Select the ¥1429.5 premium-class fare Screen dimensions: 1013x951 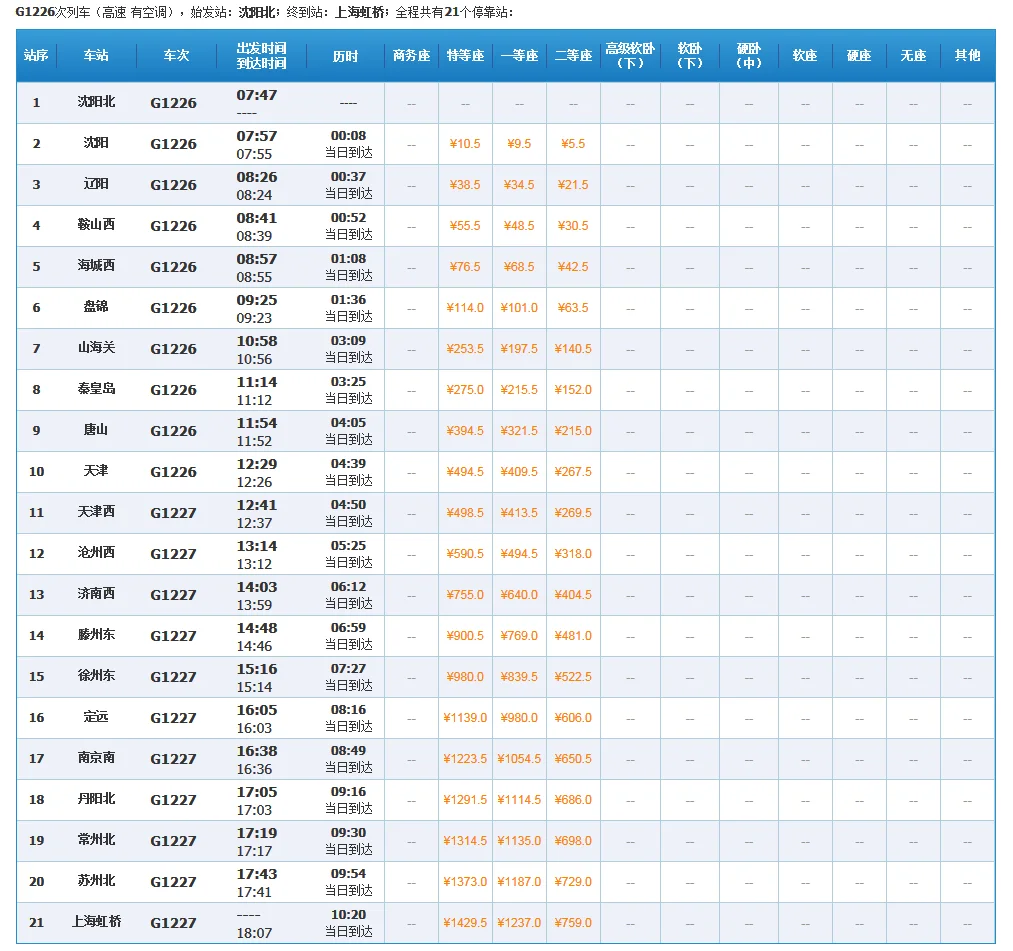pos(465,923)
